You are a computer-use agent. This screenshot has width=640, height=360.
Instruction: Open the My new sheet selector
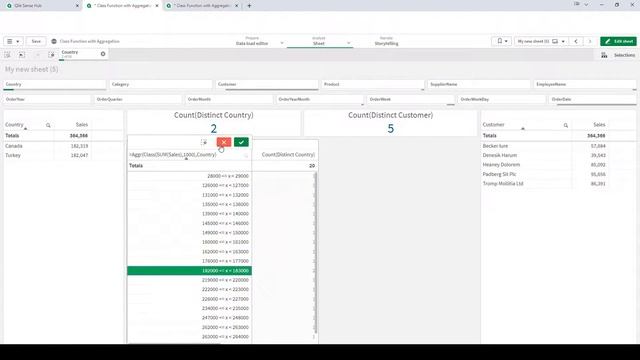(x=541, y=41)
